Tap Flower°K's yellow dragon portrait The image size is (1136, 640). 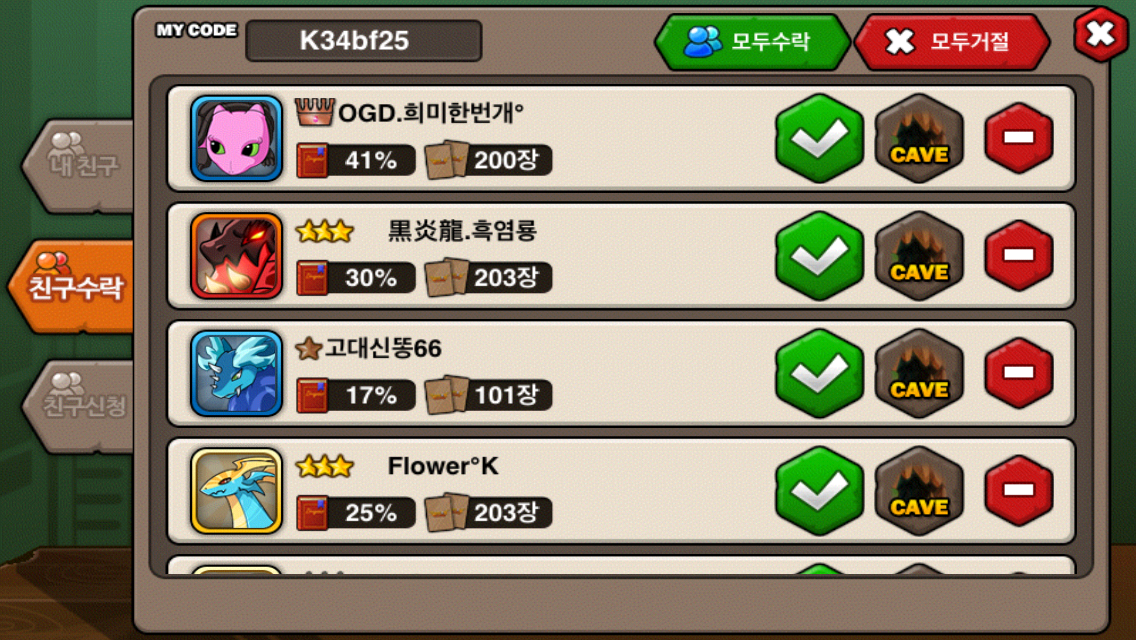[x=236, y=491]
